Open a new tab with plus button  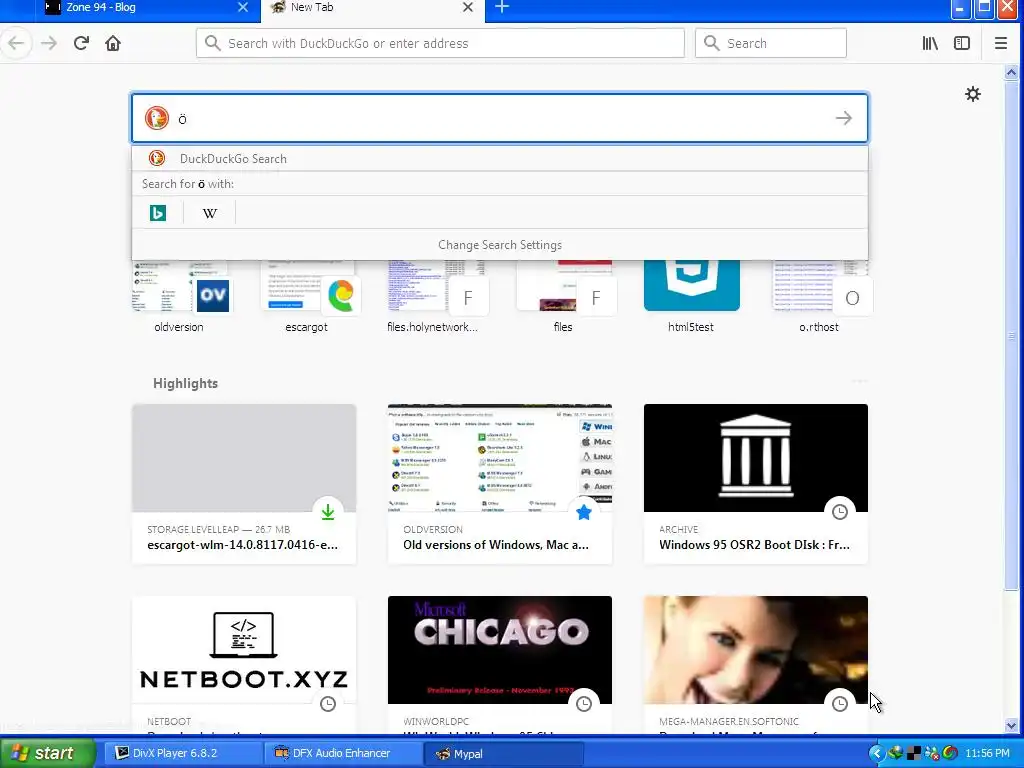(x=502, y=7)
